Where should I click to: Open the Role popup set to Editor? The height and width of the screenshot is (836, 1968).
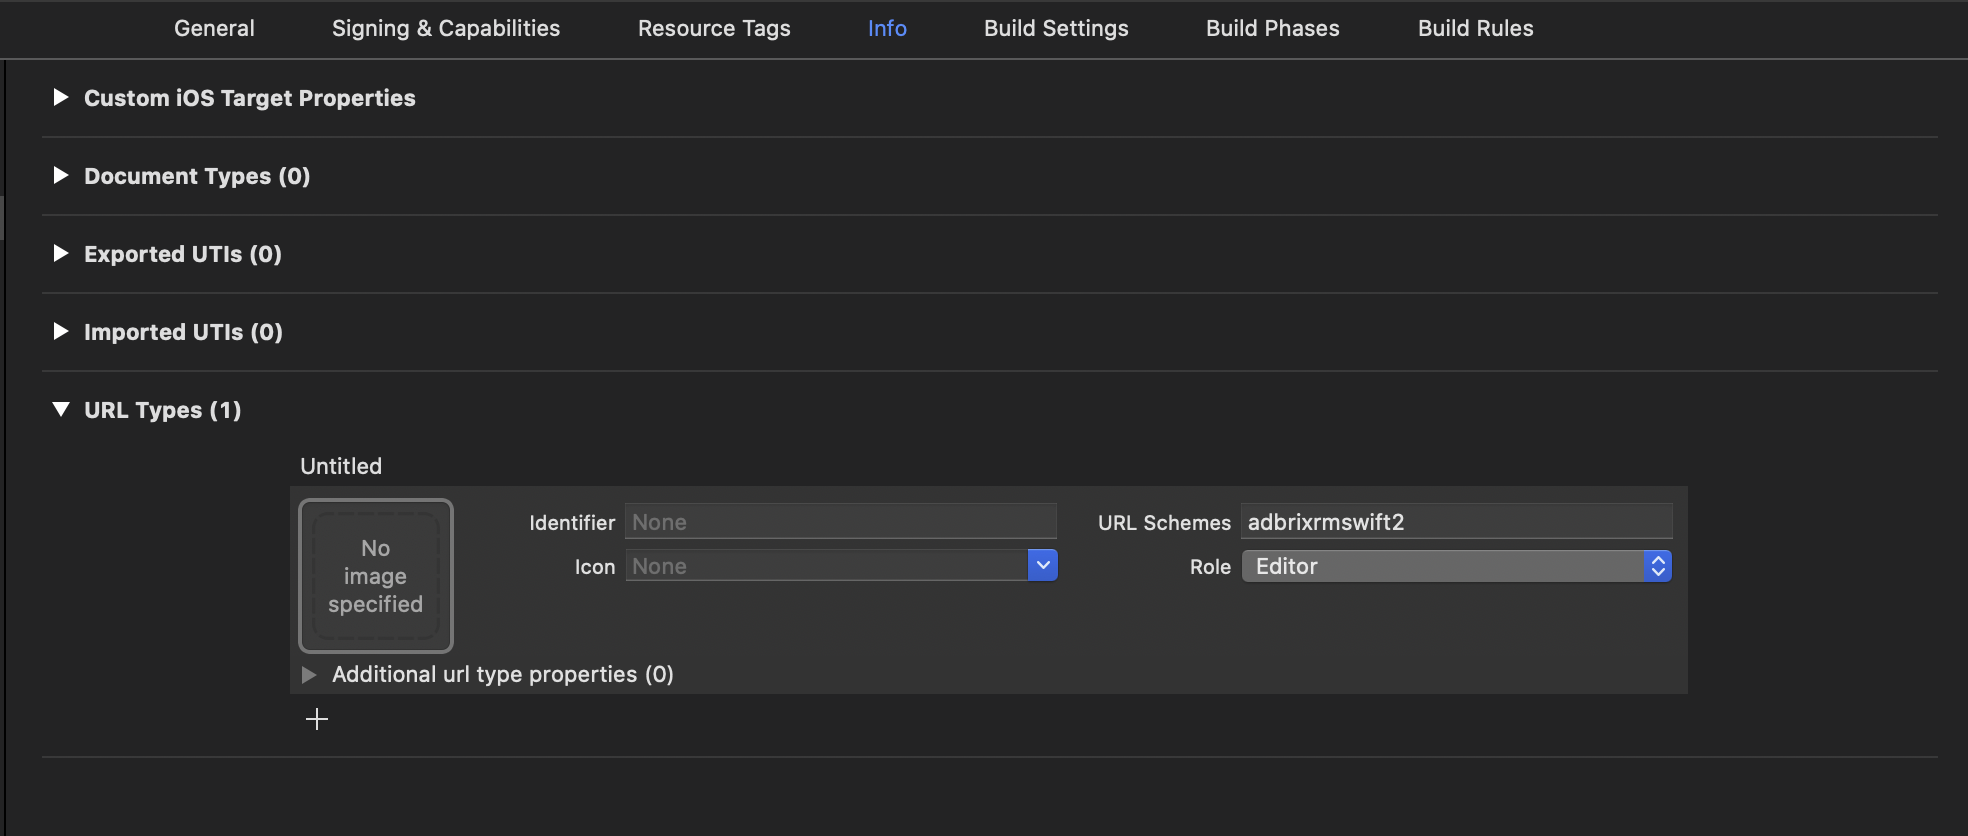1456,567
